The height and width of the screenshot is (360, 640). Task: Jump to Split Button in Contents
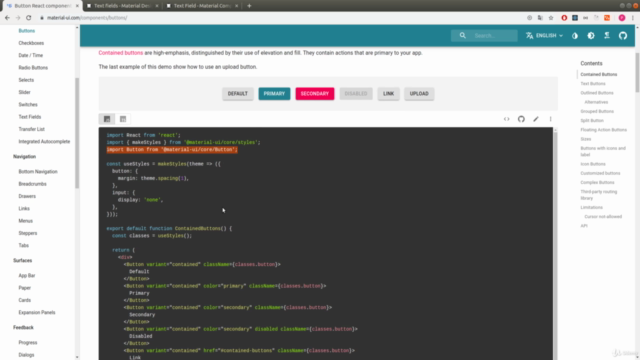point(592,121)
